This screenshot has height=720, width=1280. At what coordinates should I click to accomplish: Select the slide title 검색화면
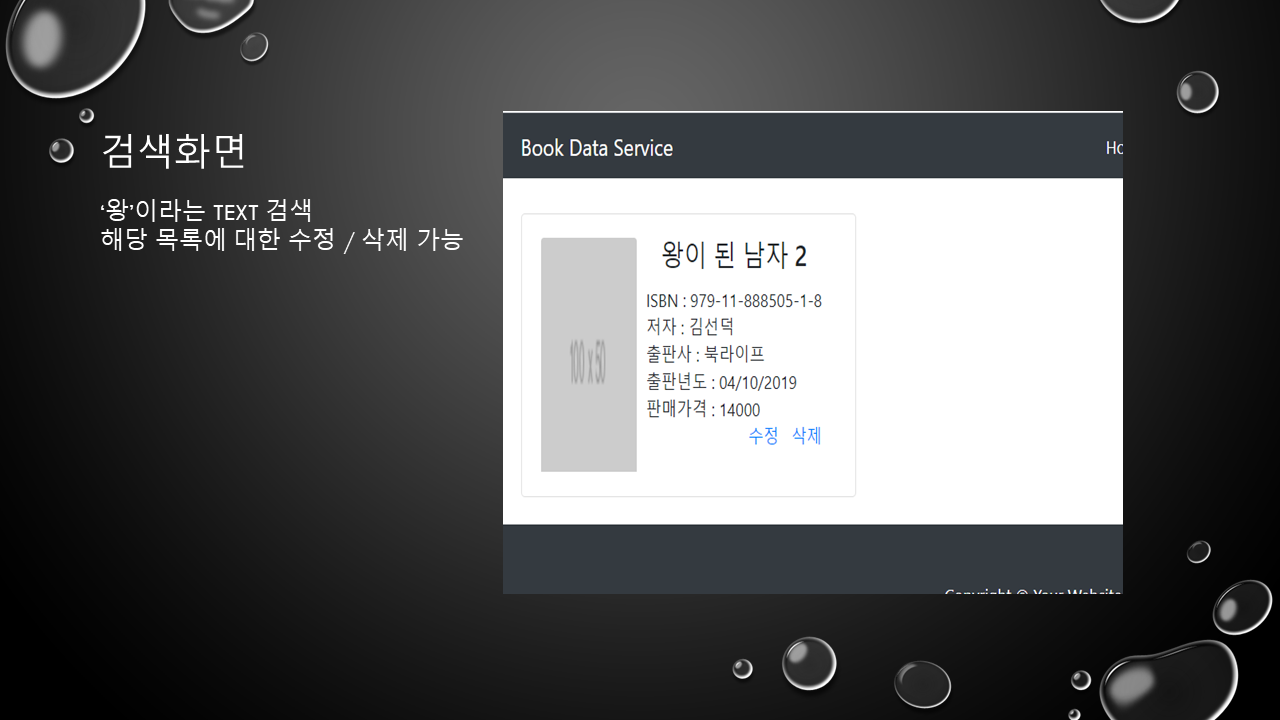coord(173,151)
